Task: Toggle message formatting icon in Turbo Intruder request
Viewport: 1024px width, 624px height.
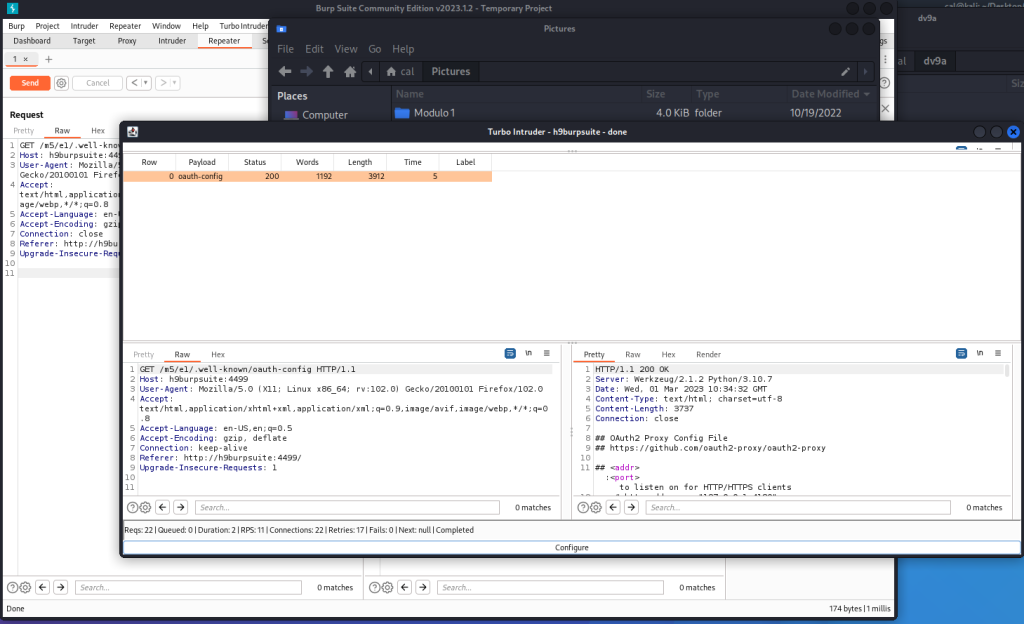Action: point(510,353)
